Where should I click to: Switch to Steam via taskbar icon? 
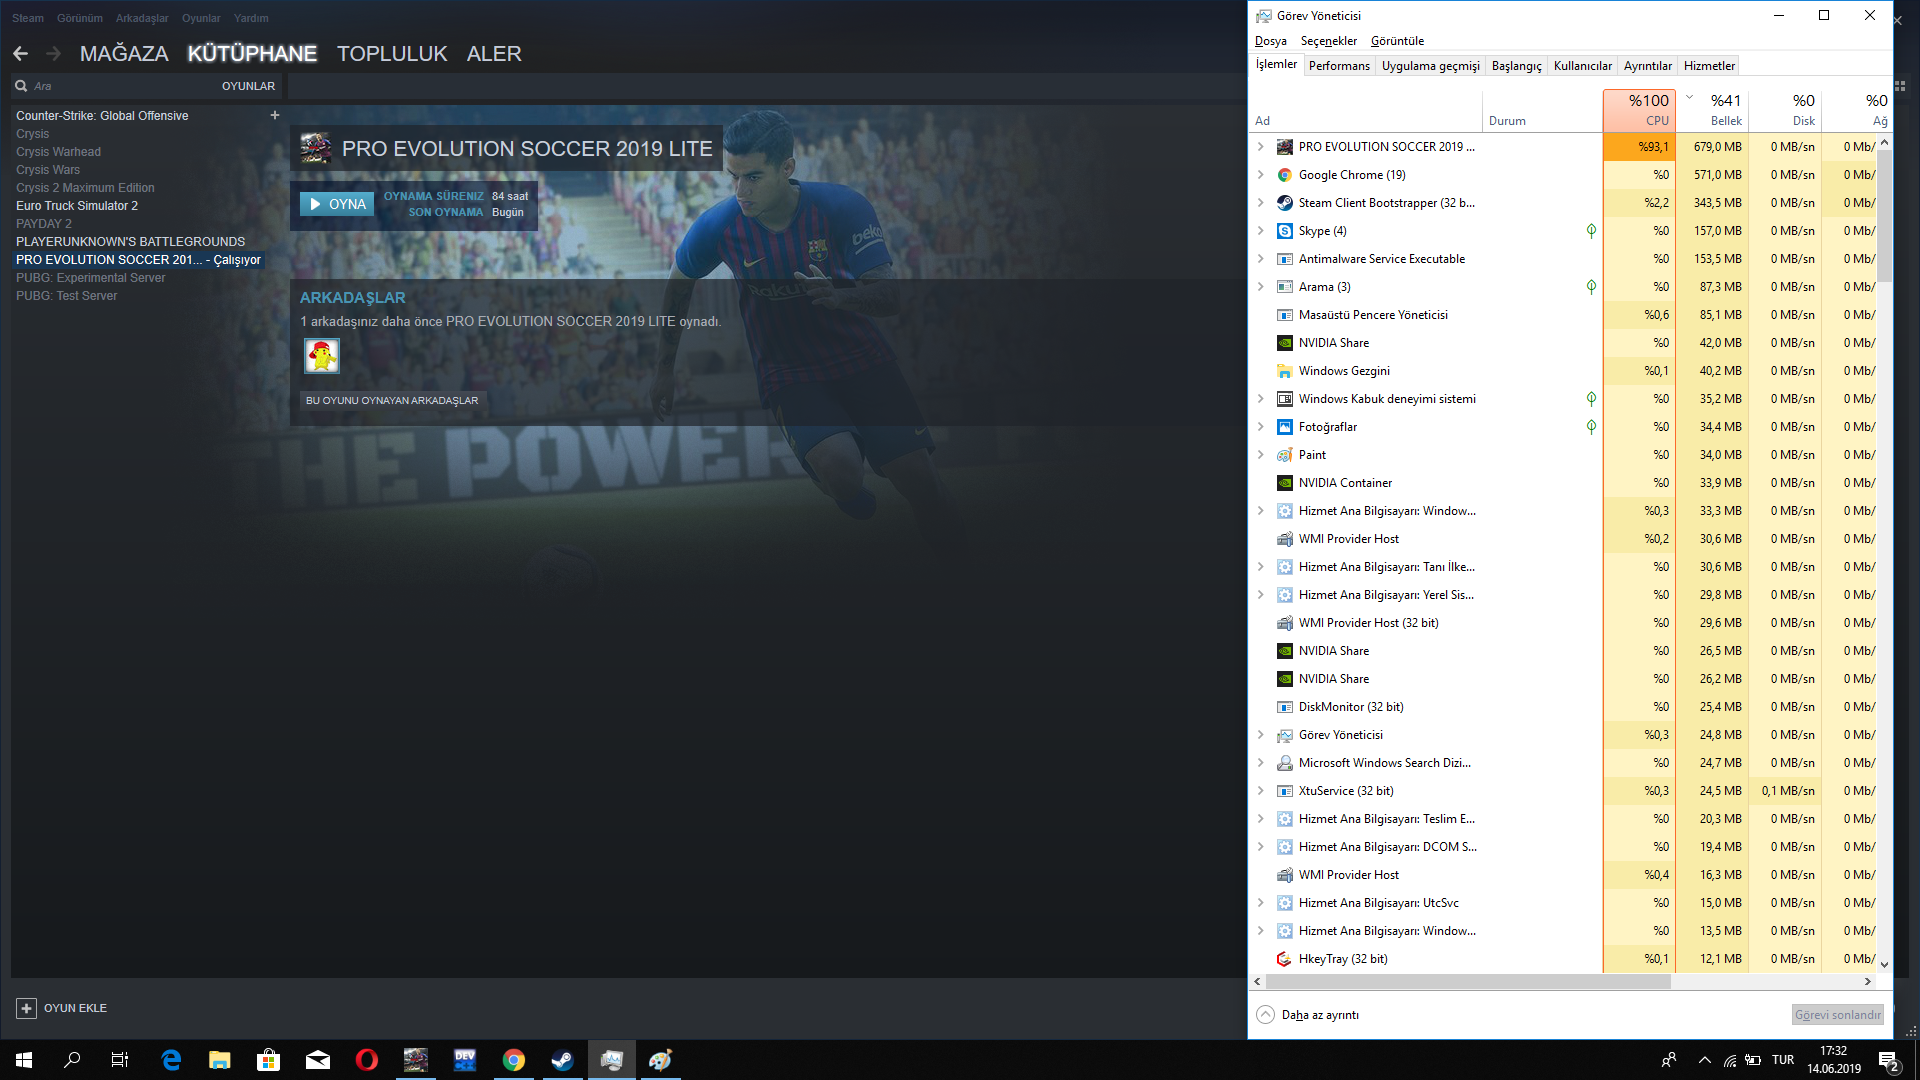tap(562, 1060)
